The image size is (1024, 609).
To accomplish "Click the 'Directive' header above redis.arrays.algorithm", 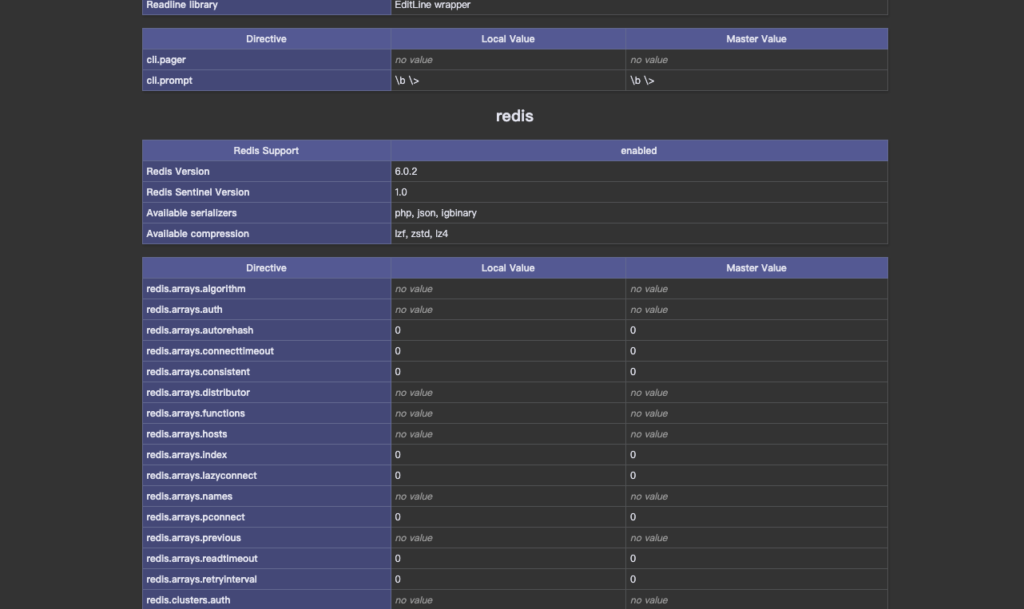I will coord(266,268).
